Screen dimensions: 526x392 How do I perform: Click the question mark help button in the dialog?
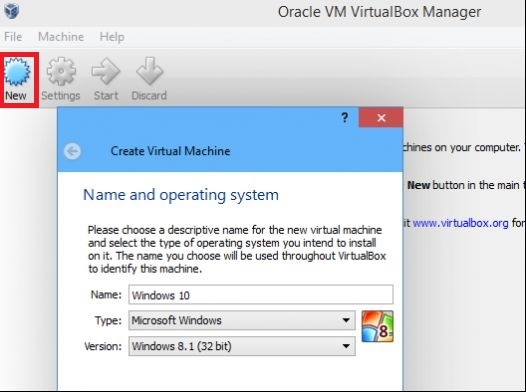[345, 118]
